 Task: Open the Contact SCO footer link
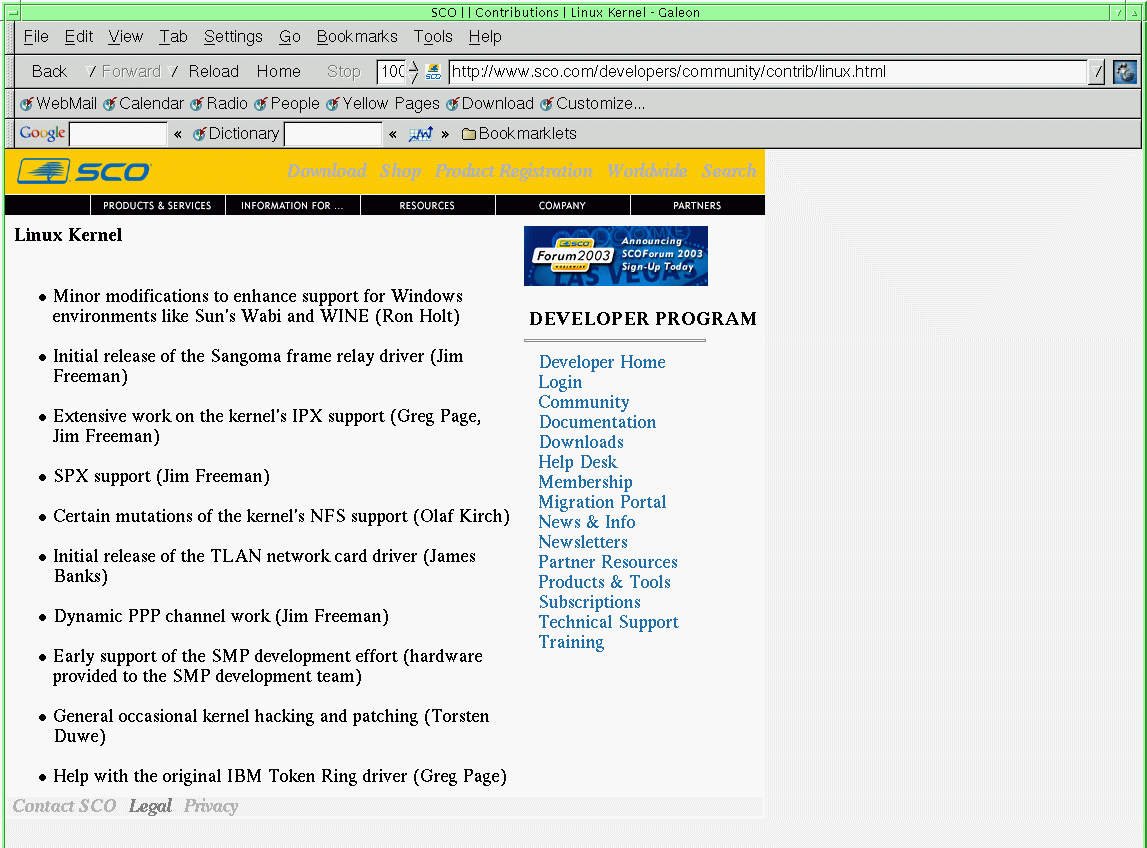click(64, 806)
